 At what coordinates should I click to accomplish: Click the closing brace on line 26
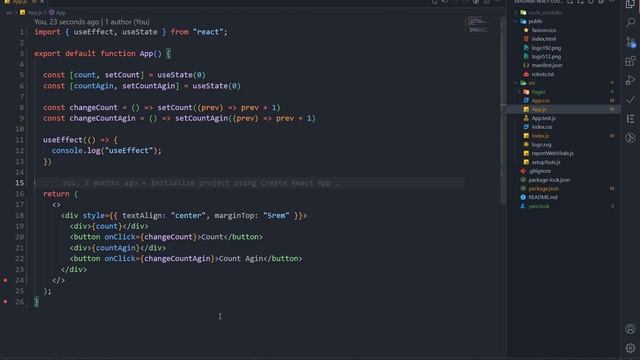click(36, 302)
